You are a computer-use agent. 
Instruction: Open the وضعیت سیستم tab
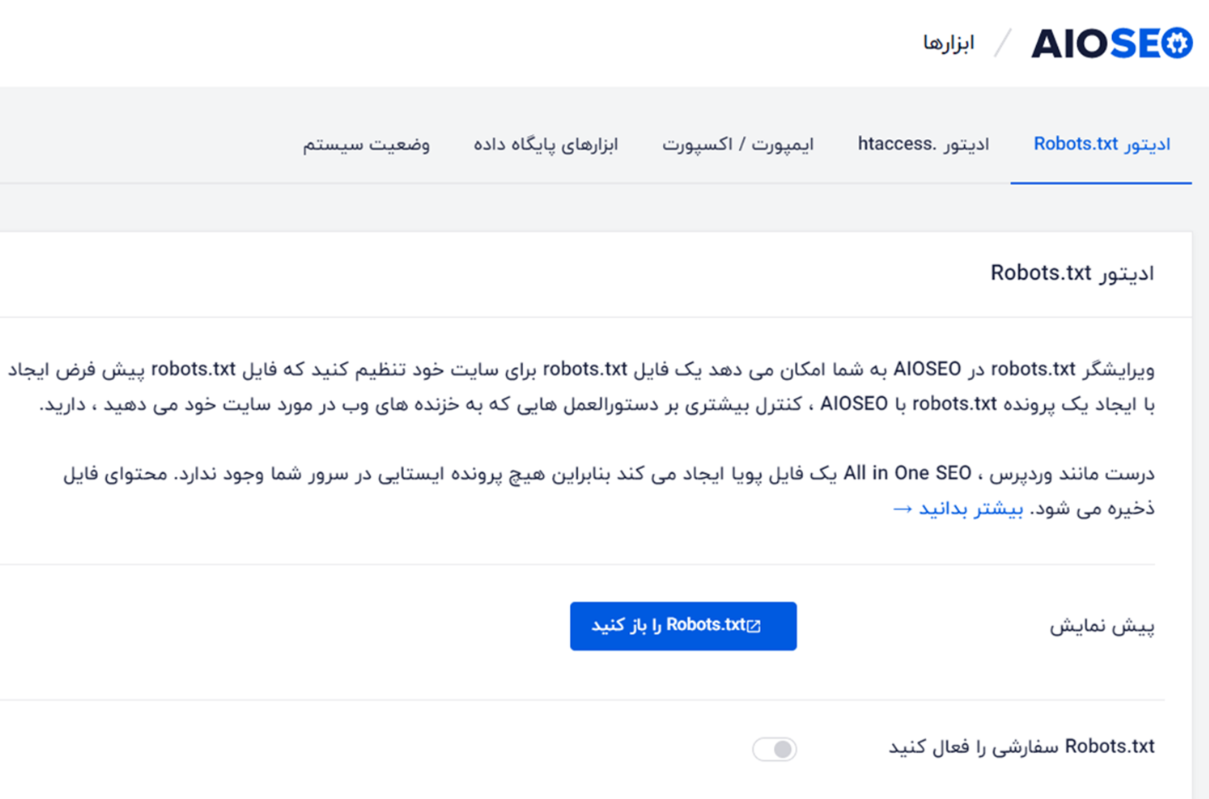pyautogui.click(x=367, y=144)
